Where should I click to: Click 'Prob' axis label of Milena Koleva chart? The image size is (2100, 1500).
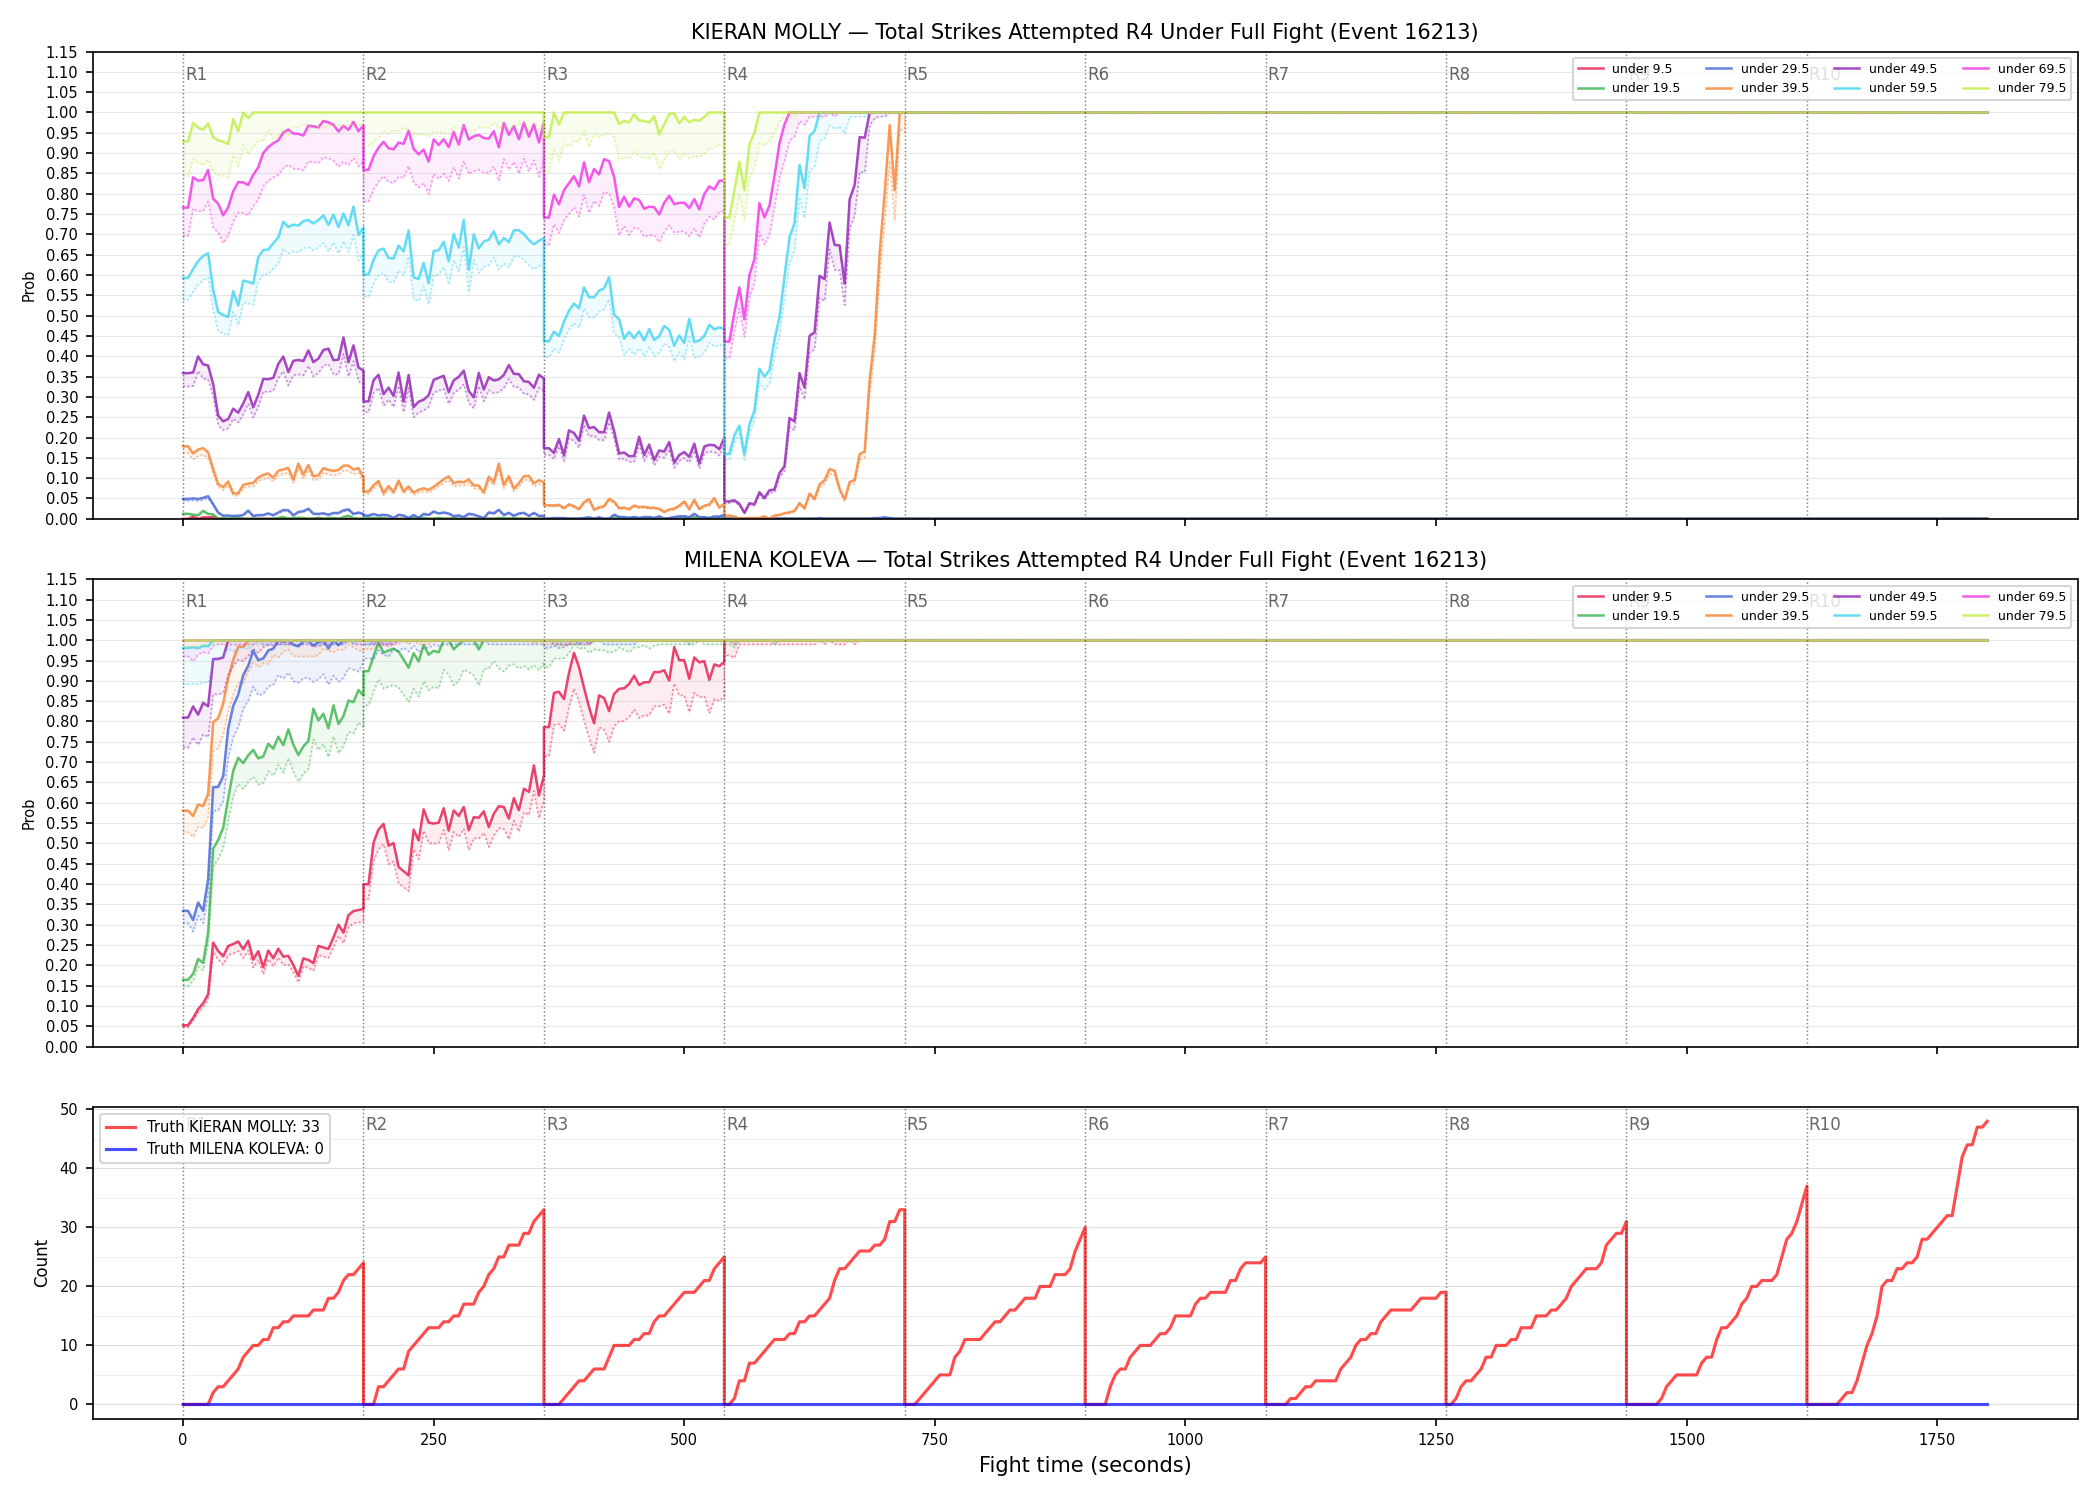click(x=29, y=814)
